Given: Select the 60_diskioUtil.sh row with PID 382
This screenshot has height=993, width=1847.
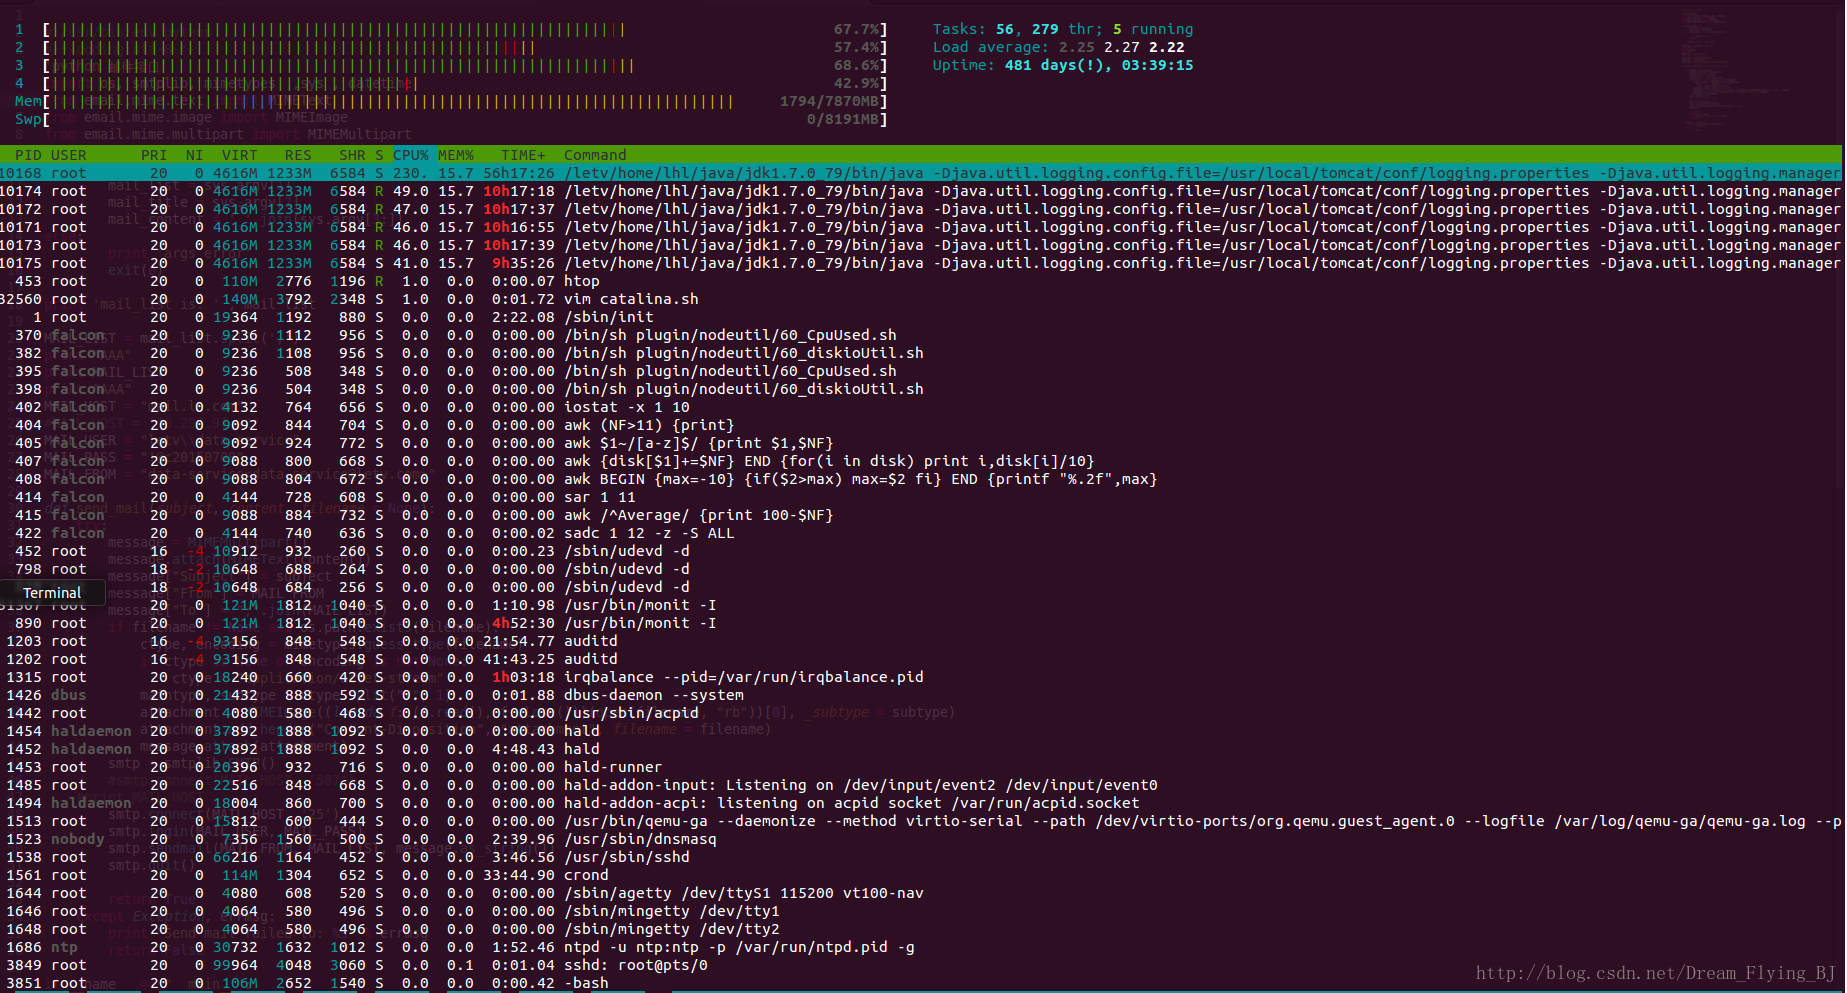Looking at the screenshot, I should (921, 353).
